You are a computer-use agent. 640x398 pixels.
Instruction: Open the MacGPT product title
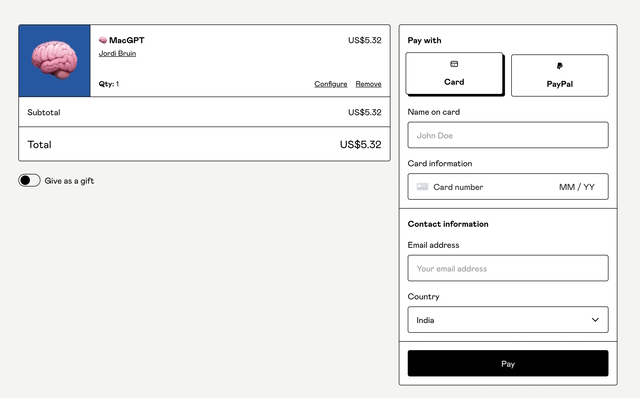pos(127,40)
